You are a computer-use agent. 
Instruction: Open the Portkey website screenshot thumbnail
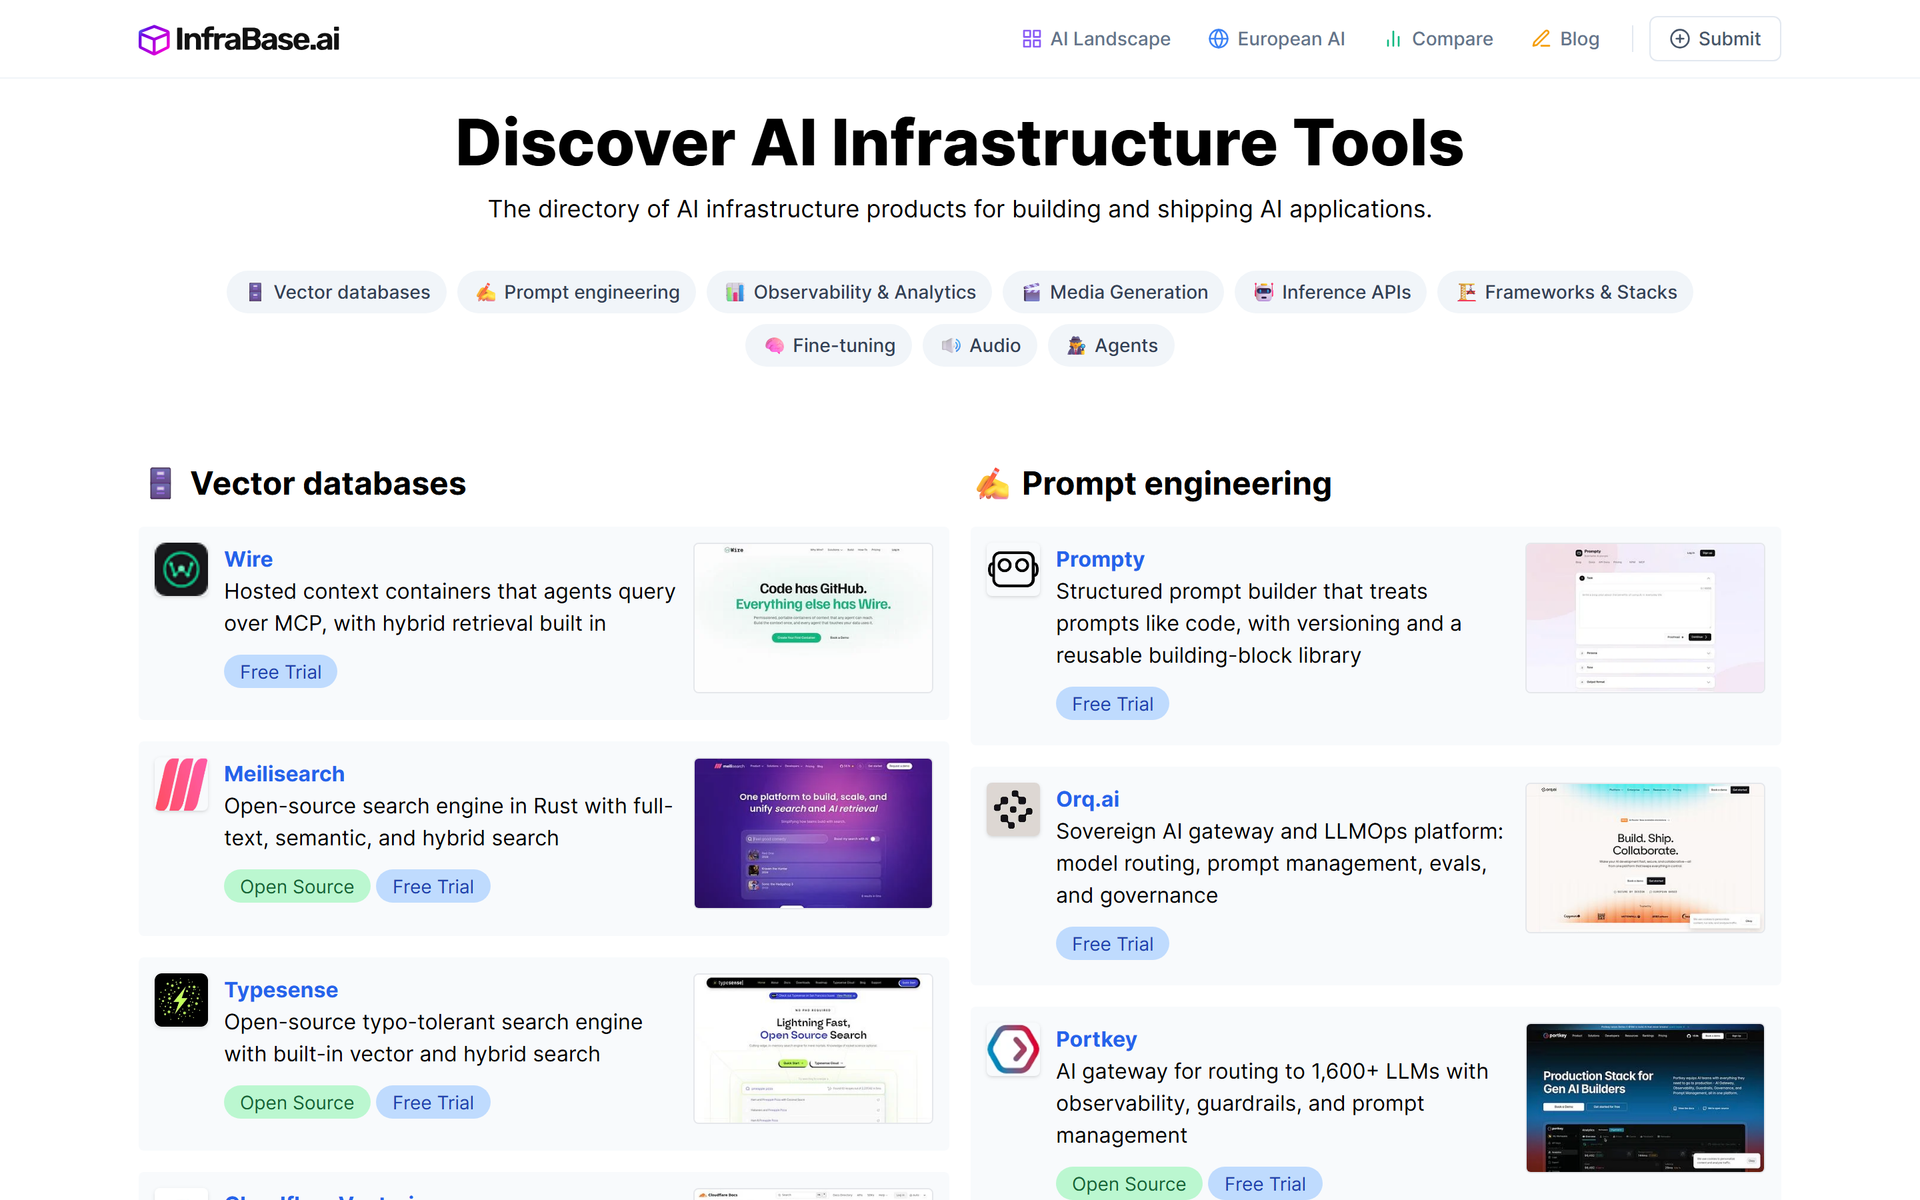point(1645,1098)
